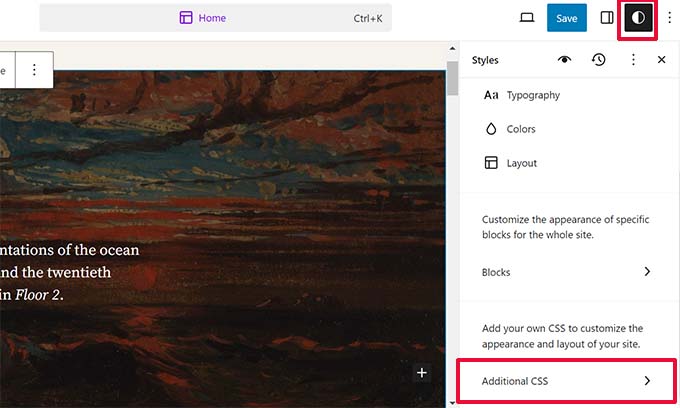The width and height of the screenshot is (680, 408).
Task: Click the Typography Aa icon
Action: pyautogui.click(x=491, y=95)
